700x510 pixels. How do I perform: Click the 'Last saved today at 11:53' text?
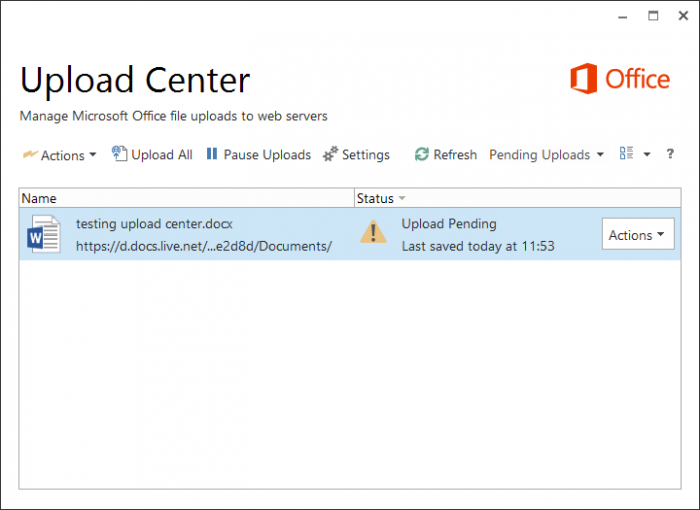point(478,245)
